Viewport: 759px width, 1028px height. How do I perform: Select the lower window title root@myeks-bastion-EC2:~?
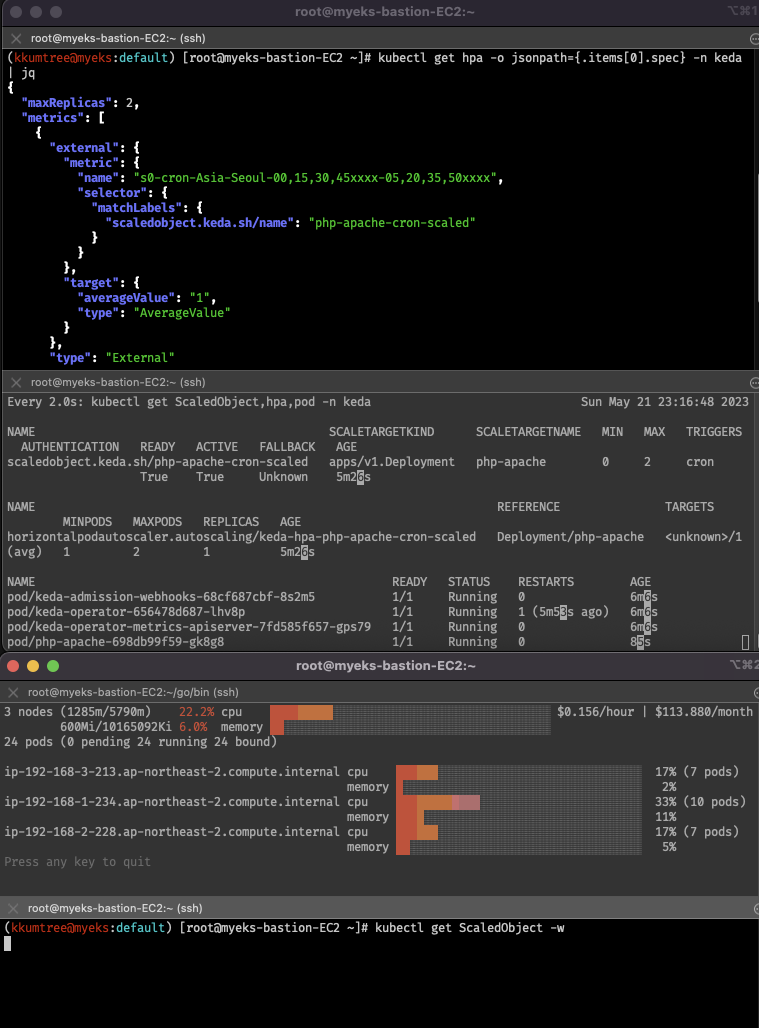[x=385, y=665]
